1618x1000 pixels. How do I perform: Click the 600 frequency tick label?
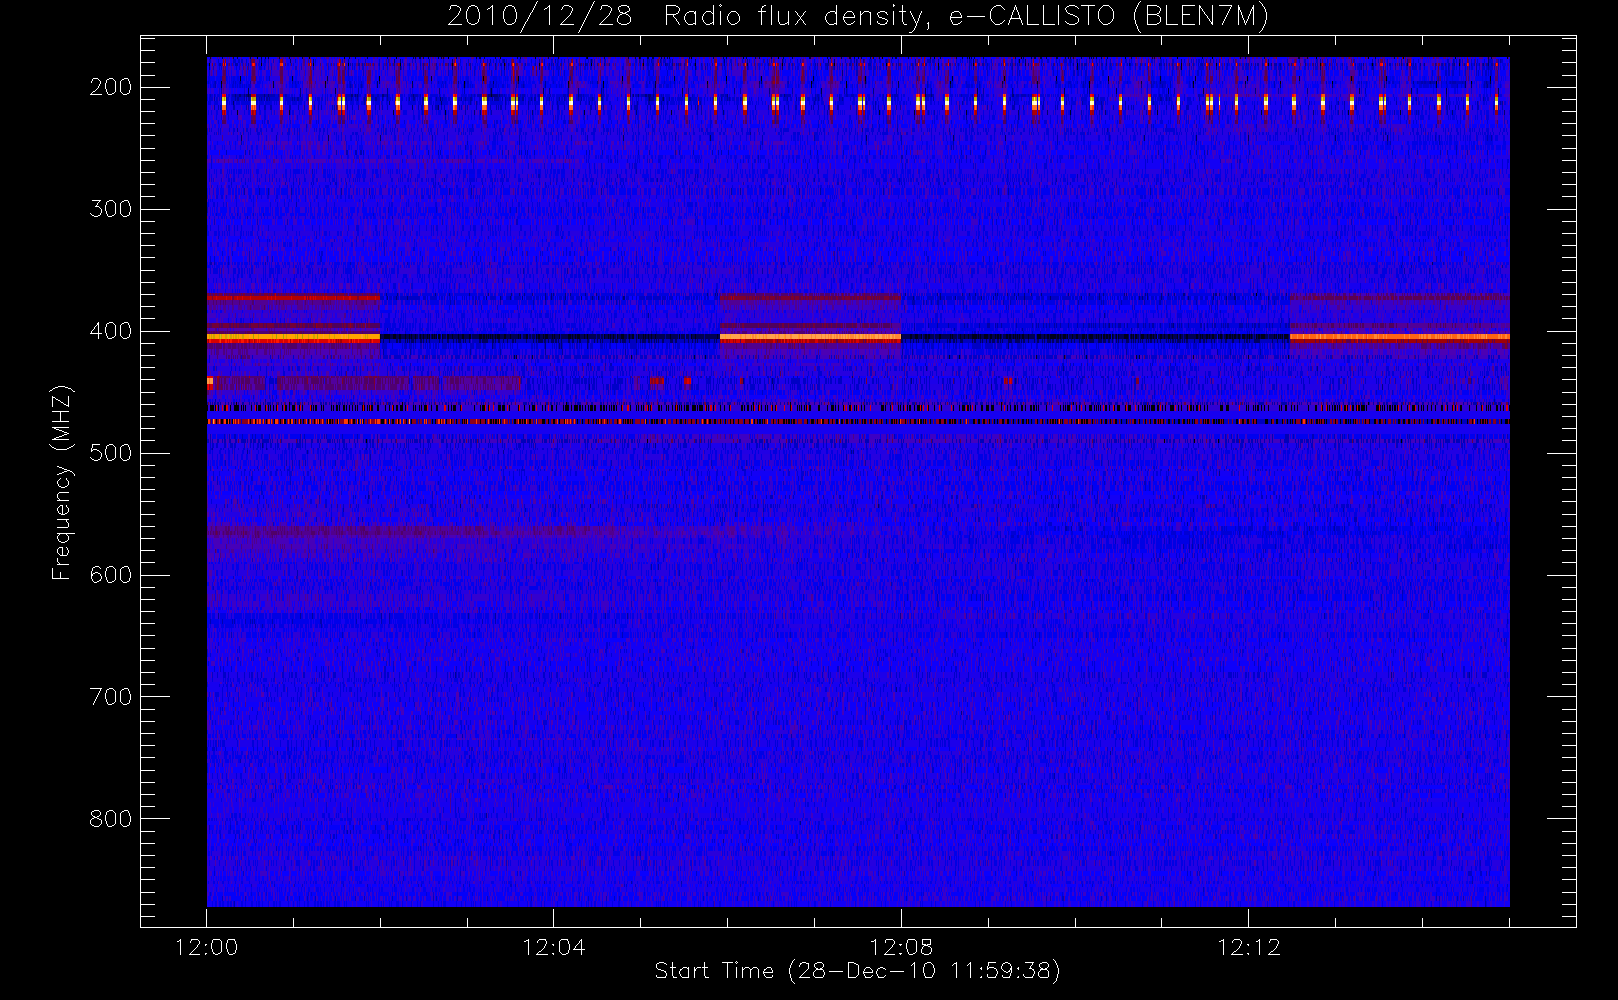click(110, 575)
